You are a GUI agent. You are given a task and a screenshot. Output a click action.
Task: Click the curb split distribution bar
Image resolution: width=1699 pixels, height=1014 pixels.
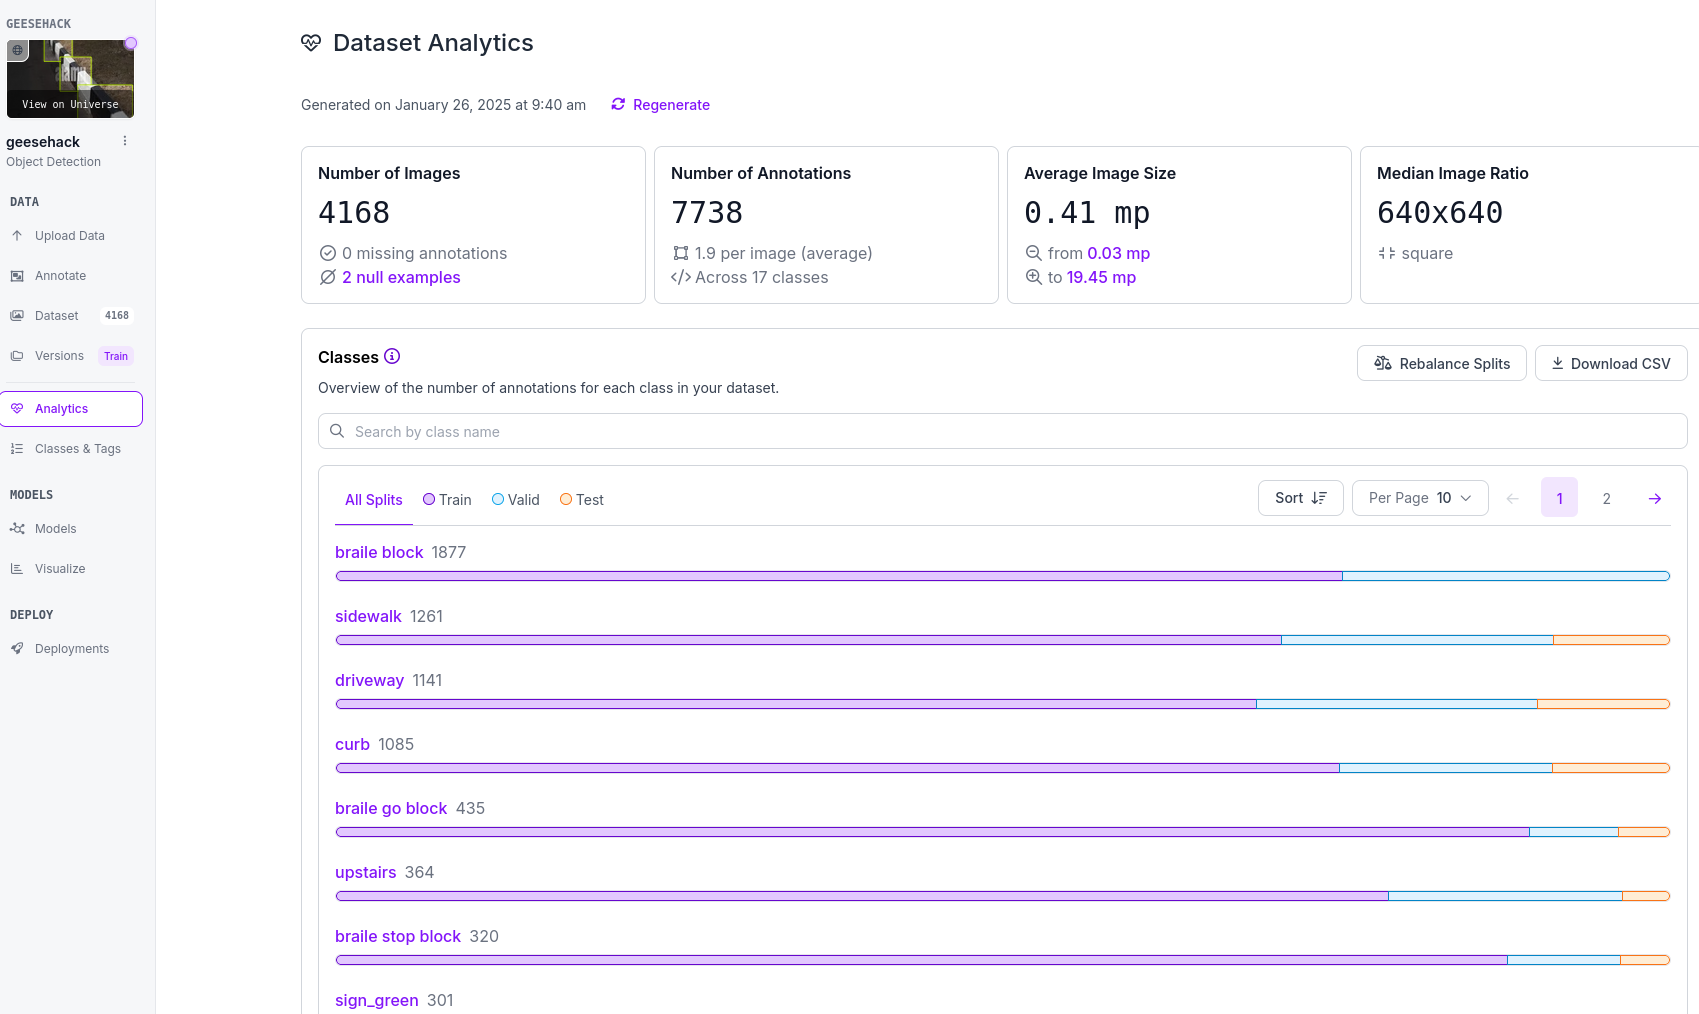click(1003, 768)
